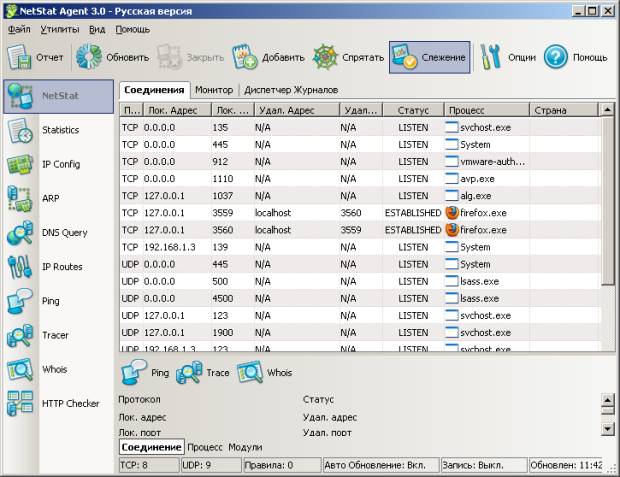
Task: Click Whois icon below connections list
Action: pos(250,372)
